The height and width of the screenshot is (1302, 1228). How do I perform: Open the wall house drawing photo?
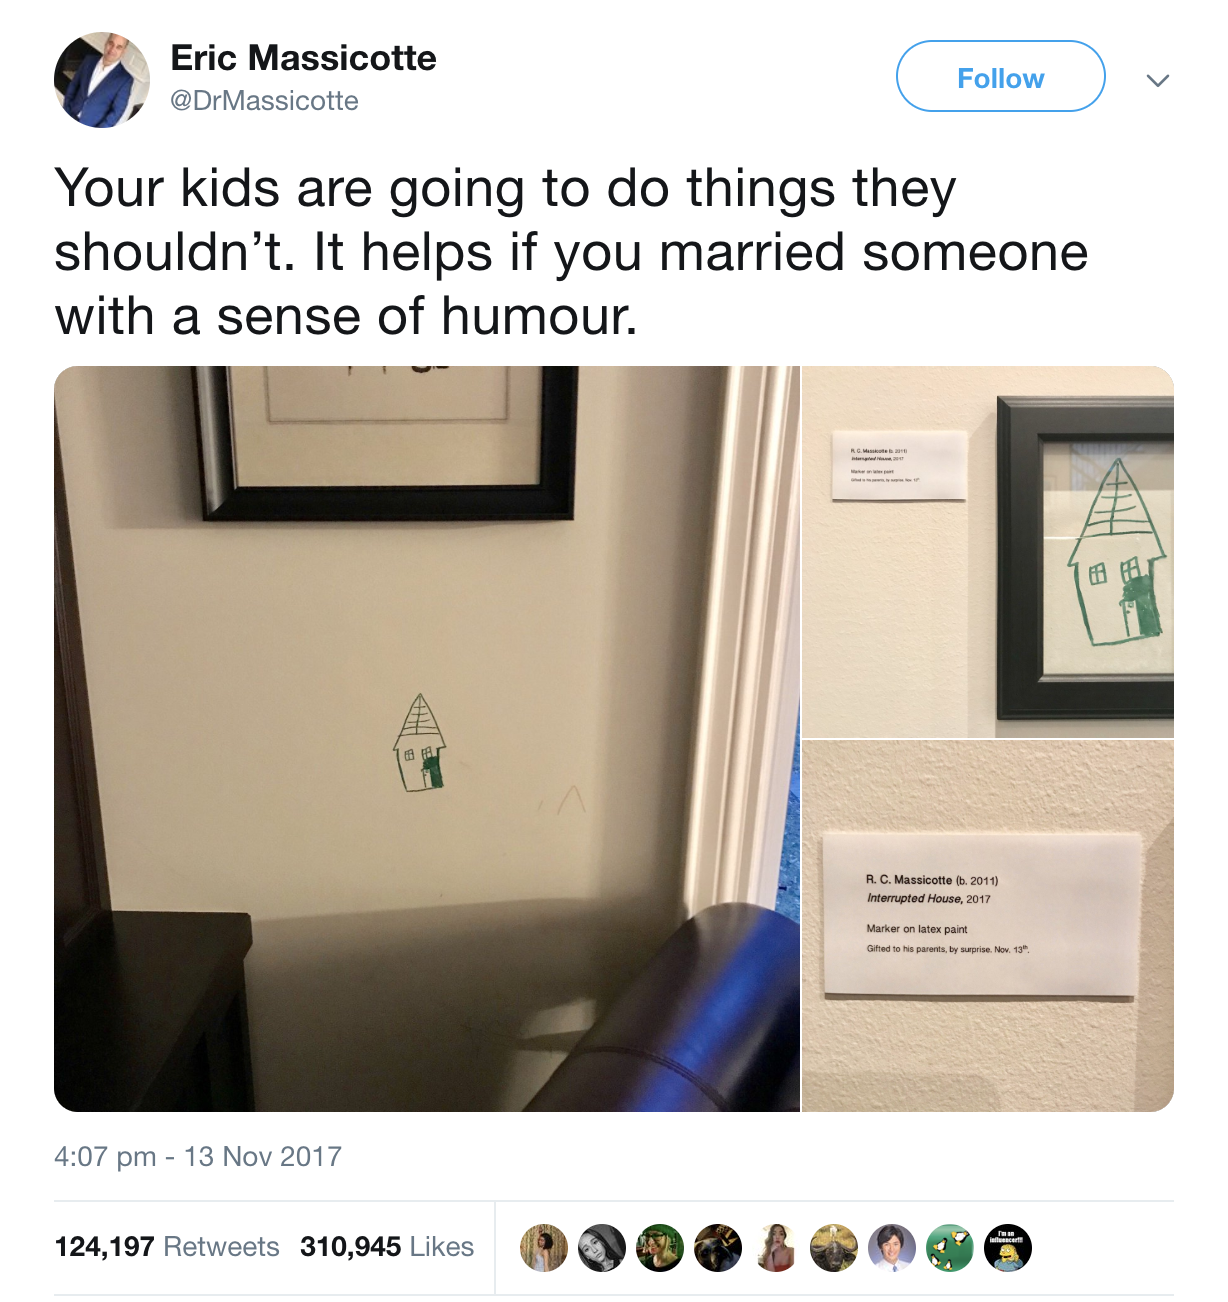pos(427,739)
